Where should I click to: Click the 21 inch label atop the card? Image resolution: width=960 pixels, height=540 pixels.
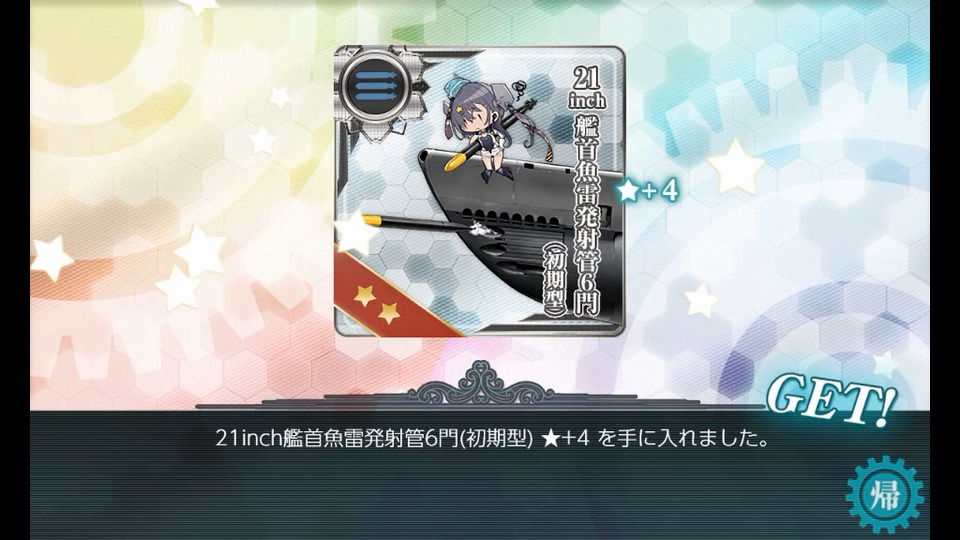[x=588, y=87]
